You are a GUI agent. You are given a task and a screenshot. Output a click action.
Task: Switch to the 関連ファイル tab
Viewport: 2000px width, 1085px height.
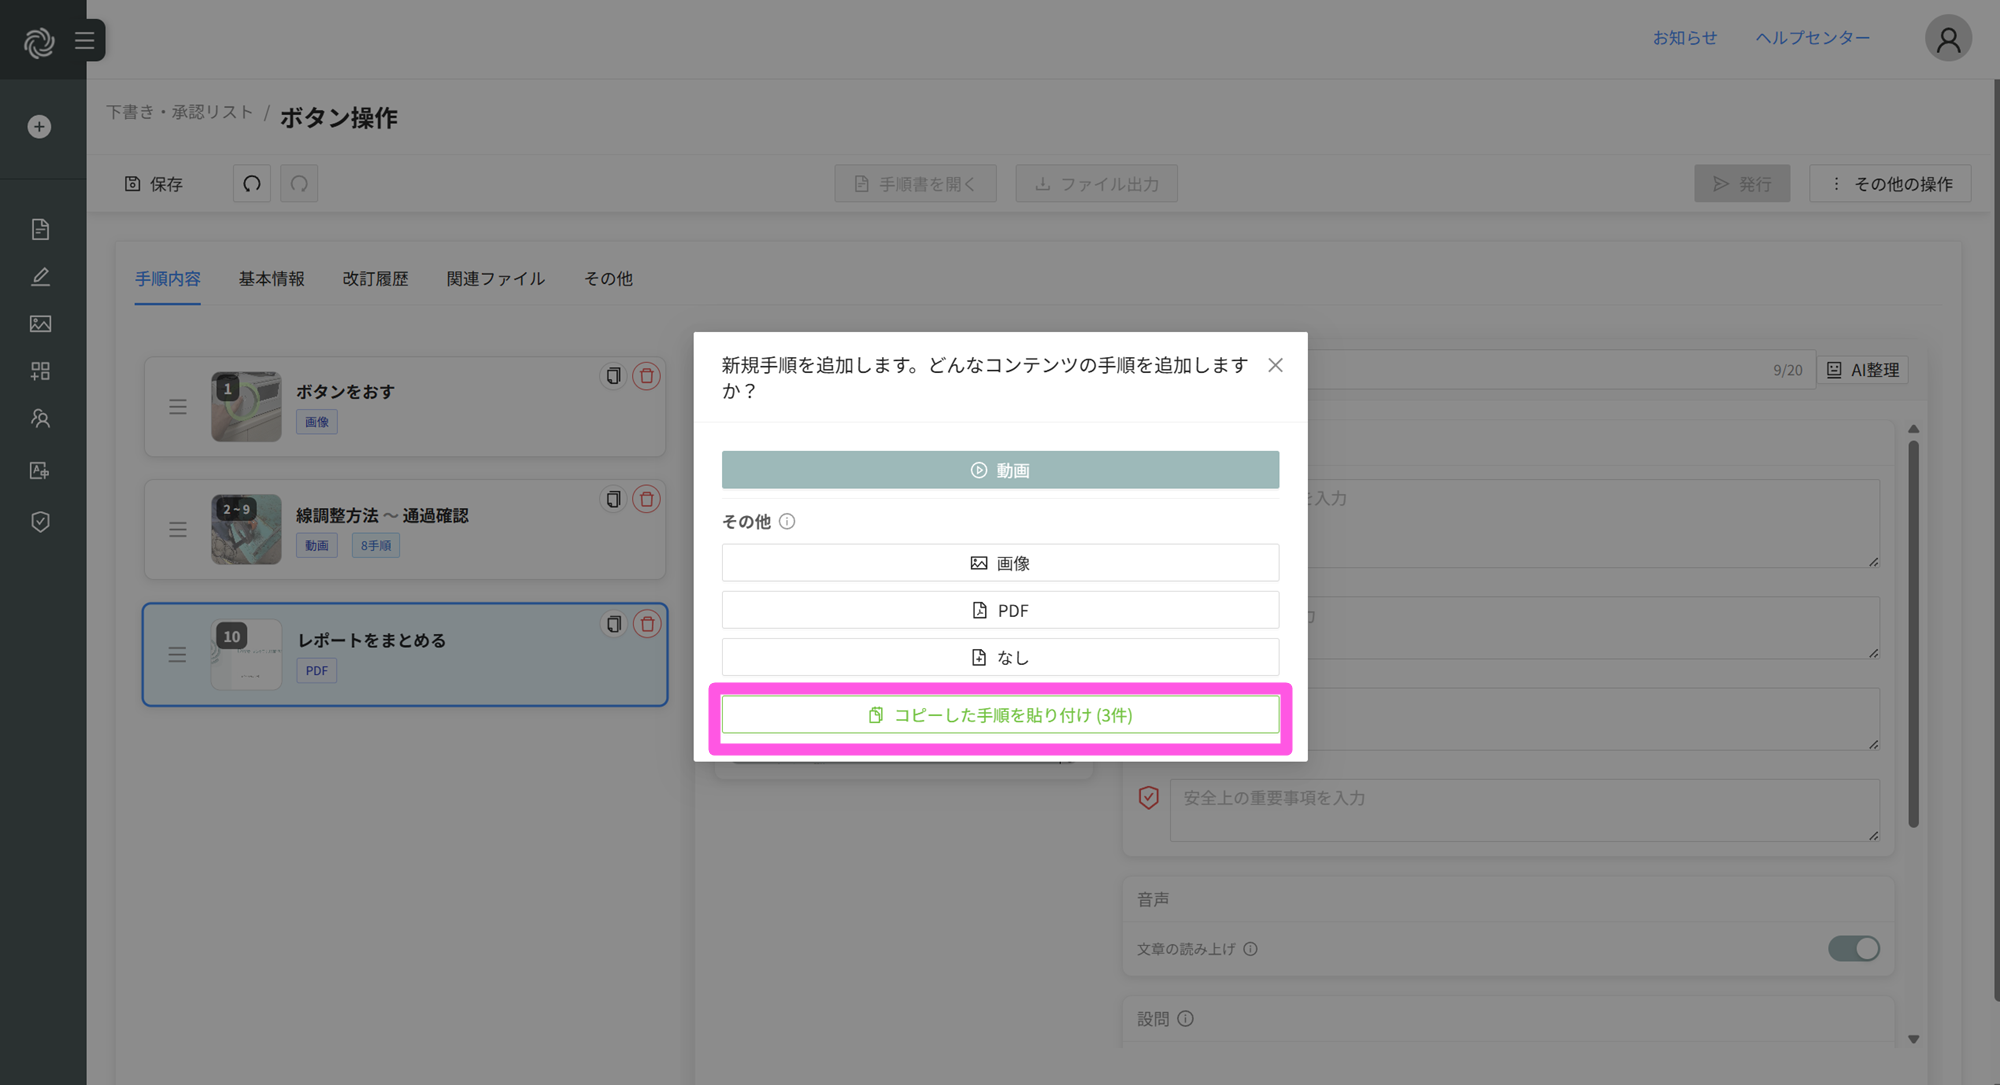(495, 279)
